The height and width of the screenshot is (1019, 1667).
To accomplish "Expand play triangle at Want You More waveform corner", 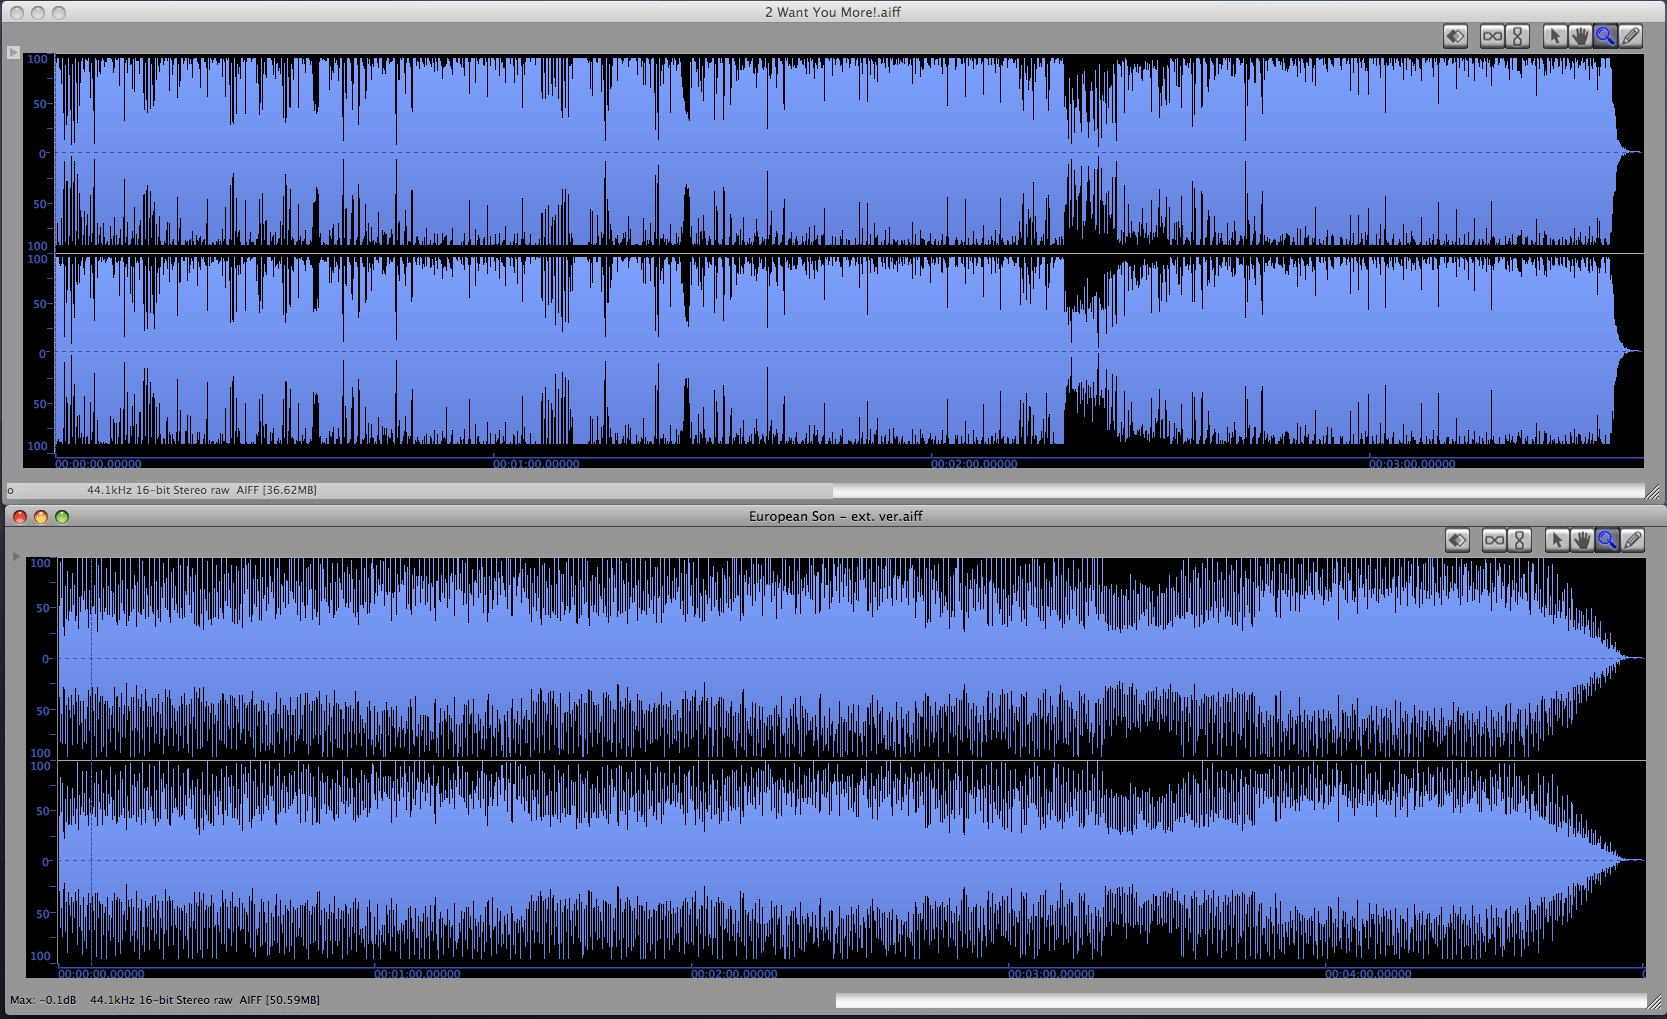I will [13, 52].
